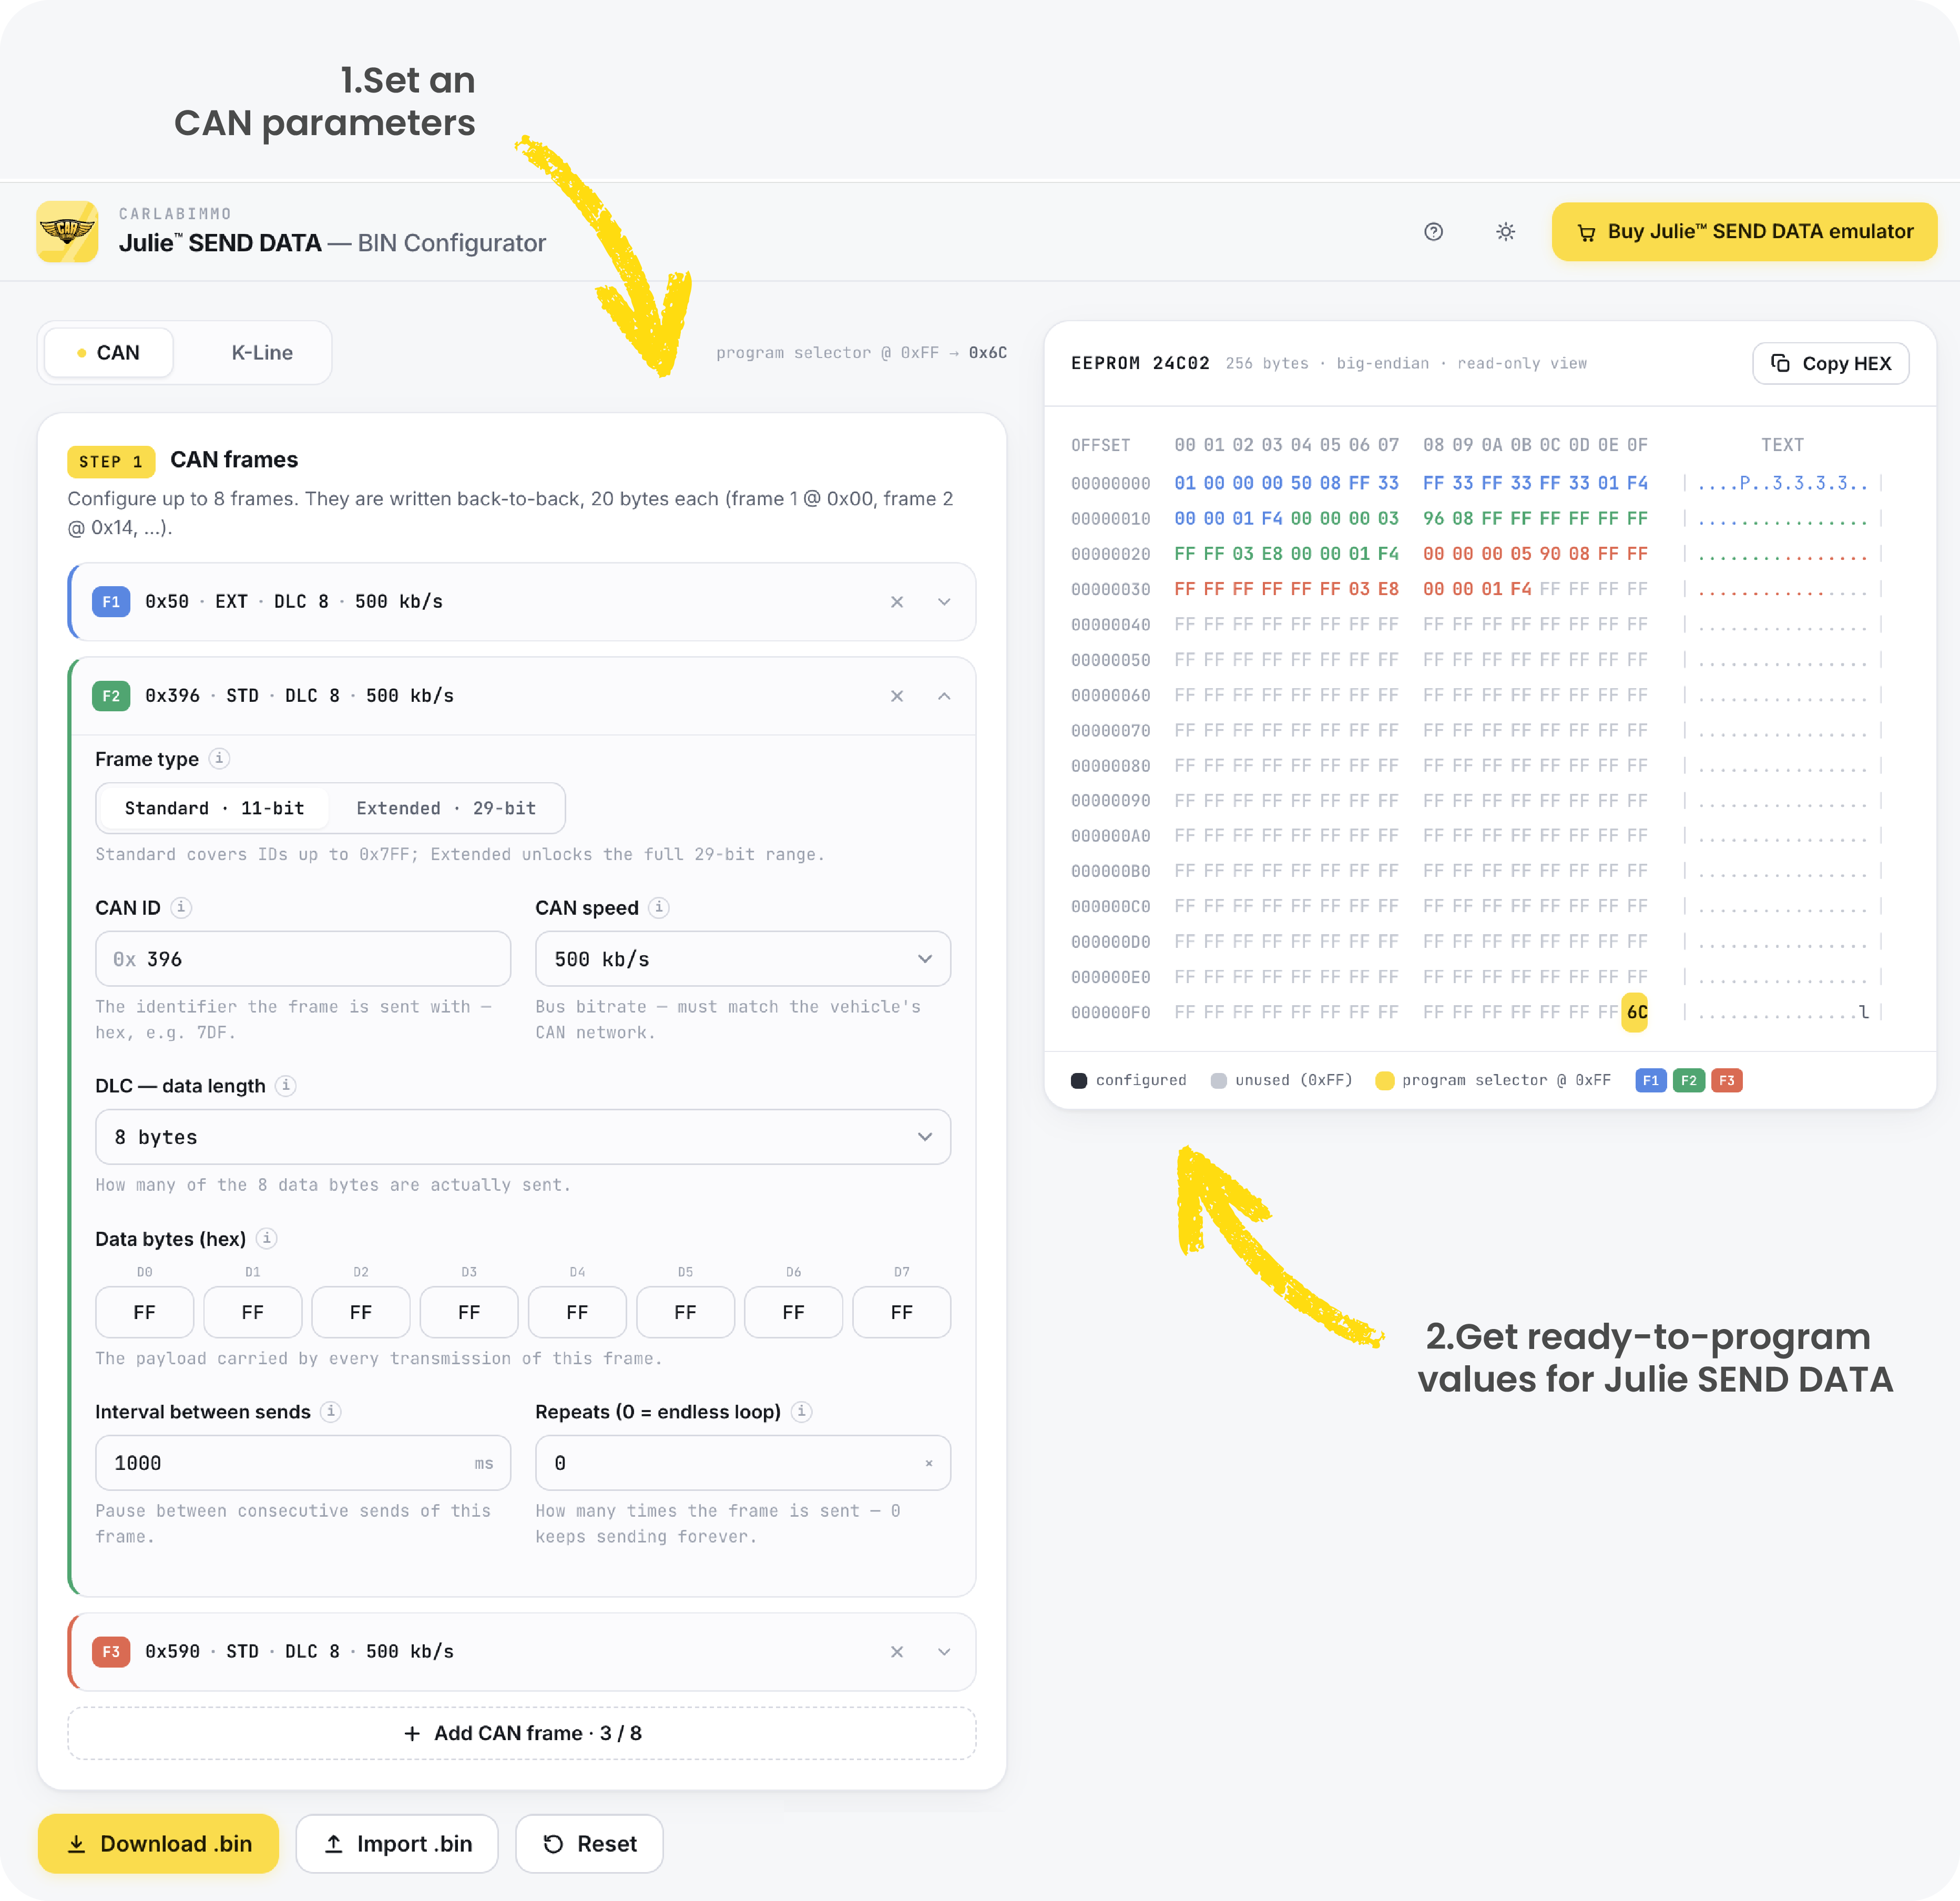Edit data byte D4
Image resolution: width=1960 pixels, height=1901 pixels.
click(577, 1312)
